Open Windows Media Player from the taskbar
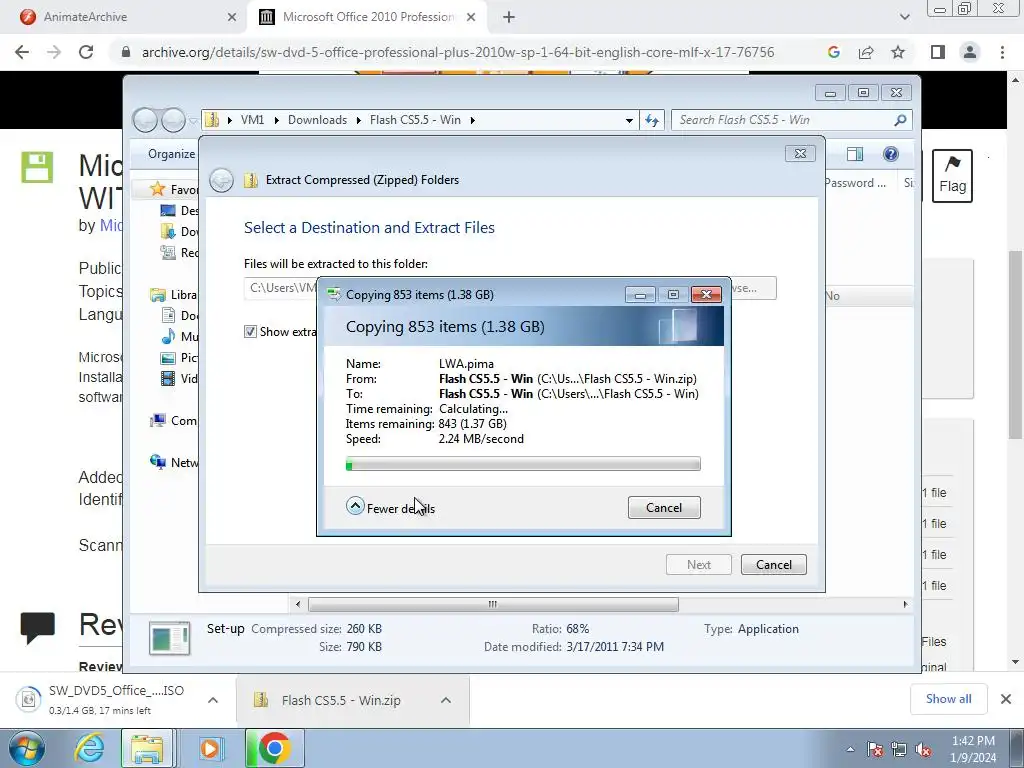 click(x=210, y=748)
